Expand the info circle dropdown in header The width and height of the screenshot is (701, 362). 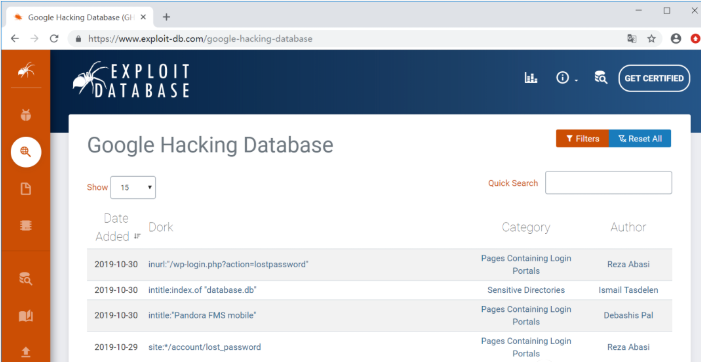pyautogui.click(x=566, y=78)
